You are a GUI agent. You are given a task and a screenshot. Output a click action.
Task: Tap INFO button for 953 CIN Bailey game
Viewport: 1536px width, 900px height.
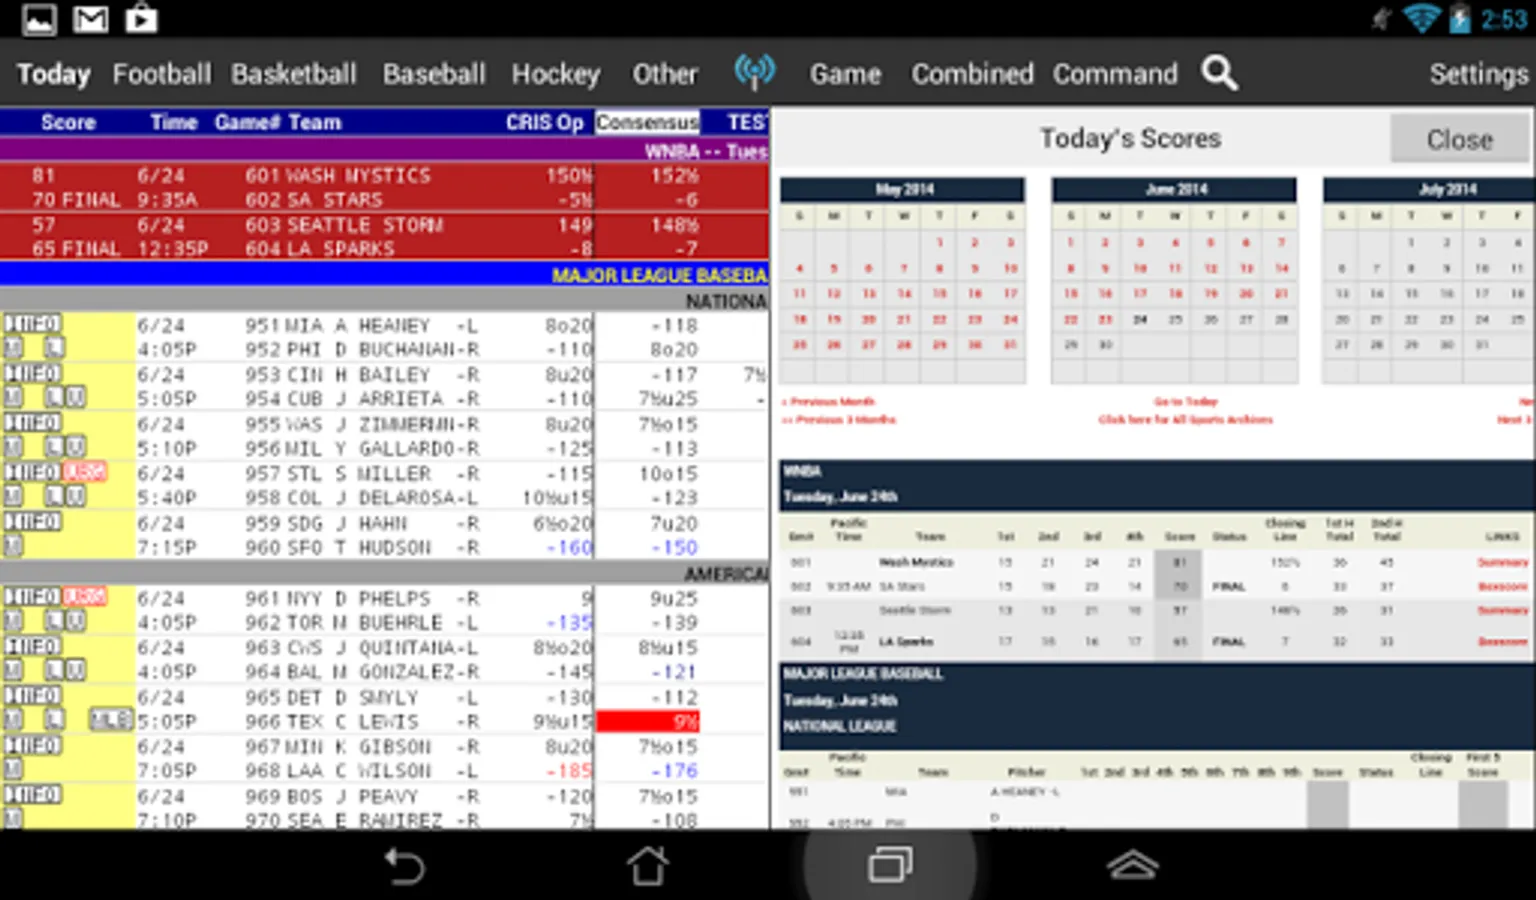click(33, 373)
